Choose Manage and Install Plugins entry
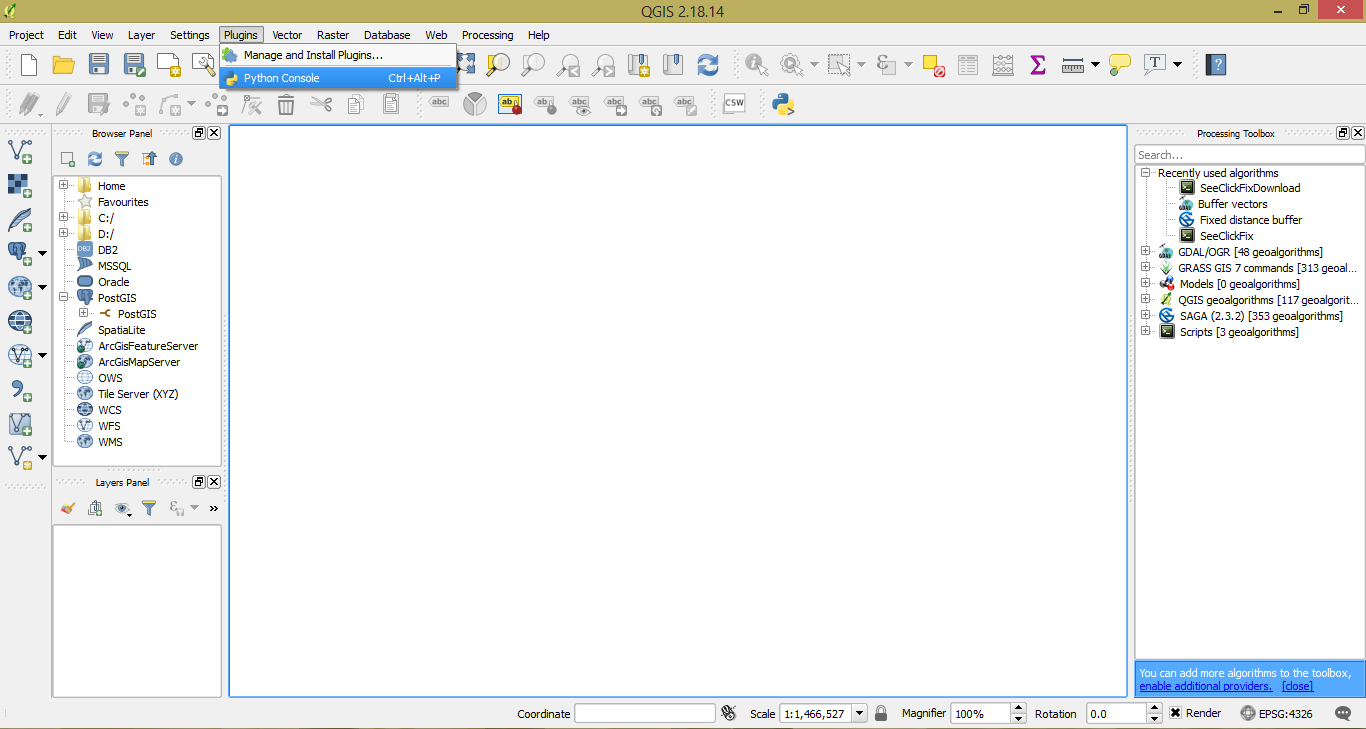 [x=312, y=55]
